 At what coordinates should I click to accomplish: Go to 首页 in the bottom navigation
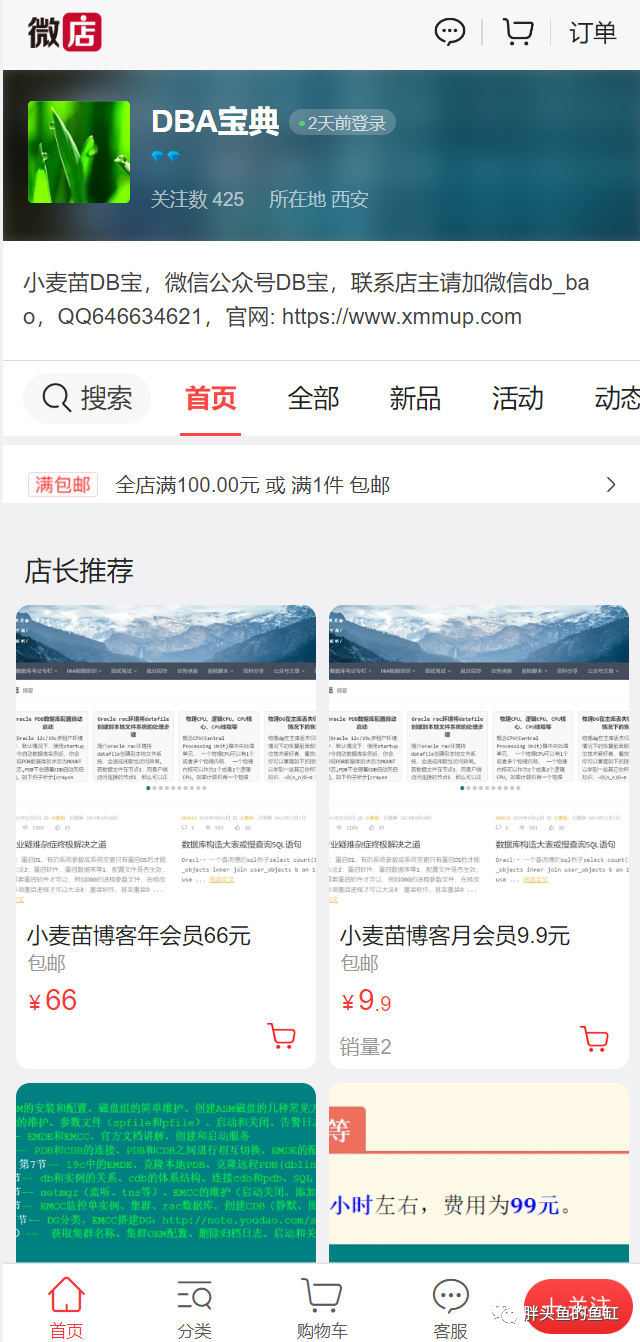(x=66, y=1307)
